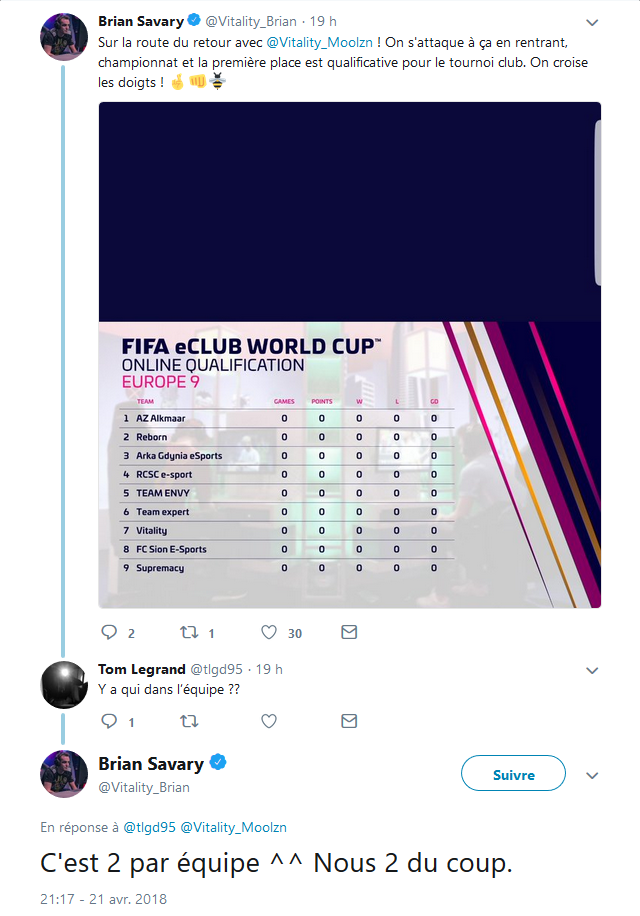This screenshot has height=916, width=640.
Task: Open replies on Brian Savary's tweet
Action: pyautogui.click(x=110, y=632)
